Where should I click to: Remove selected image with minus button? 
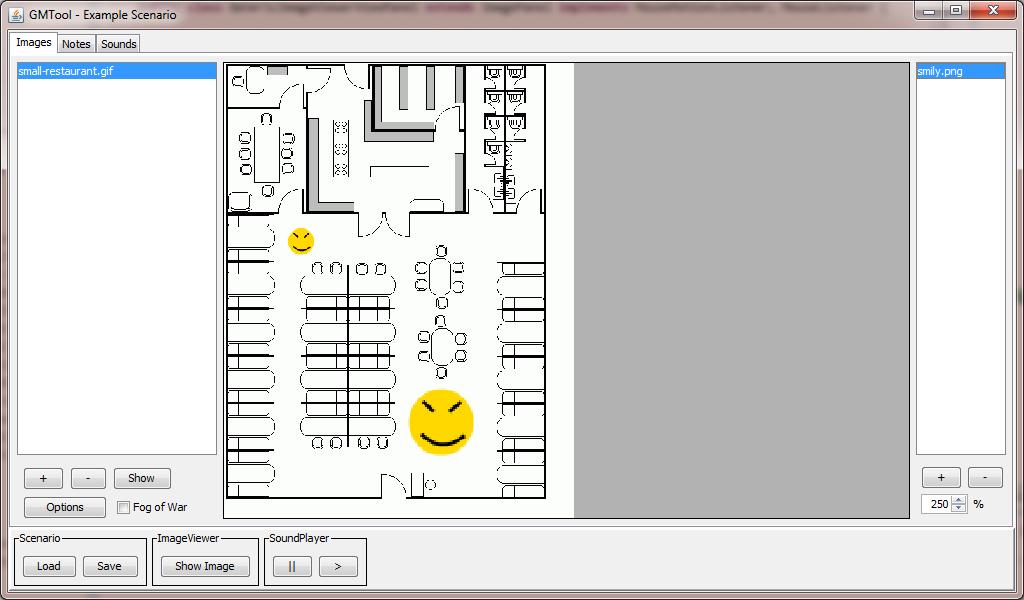[88, 478]
